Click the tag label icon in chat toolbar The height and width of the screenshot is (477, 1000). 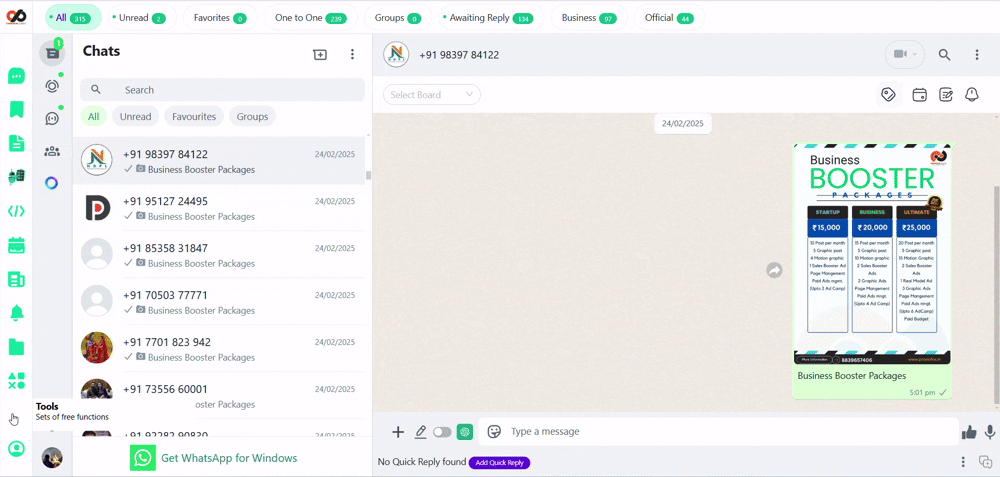[x=887, y=95]
